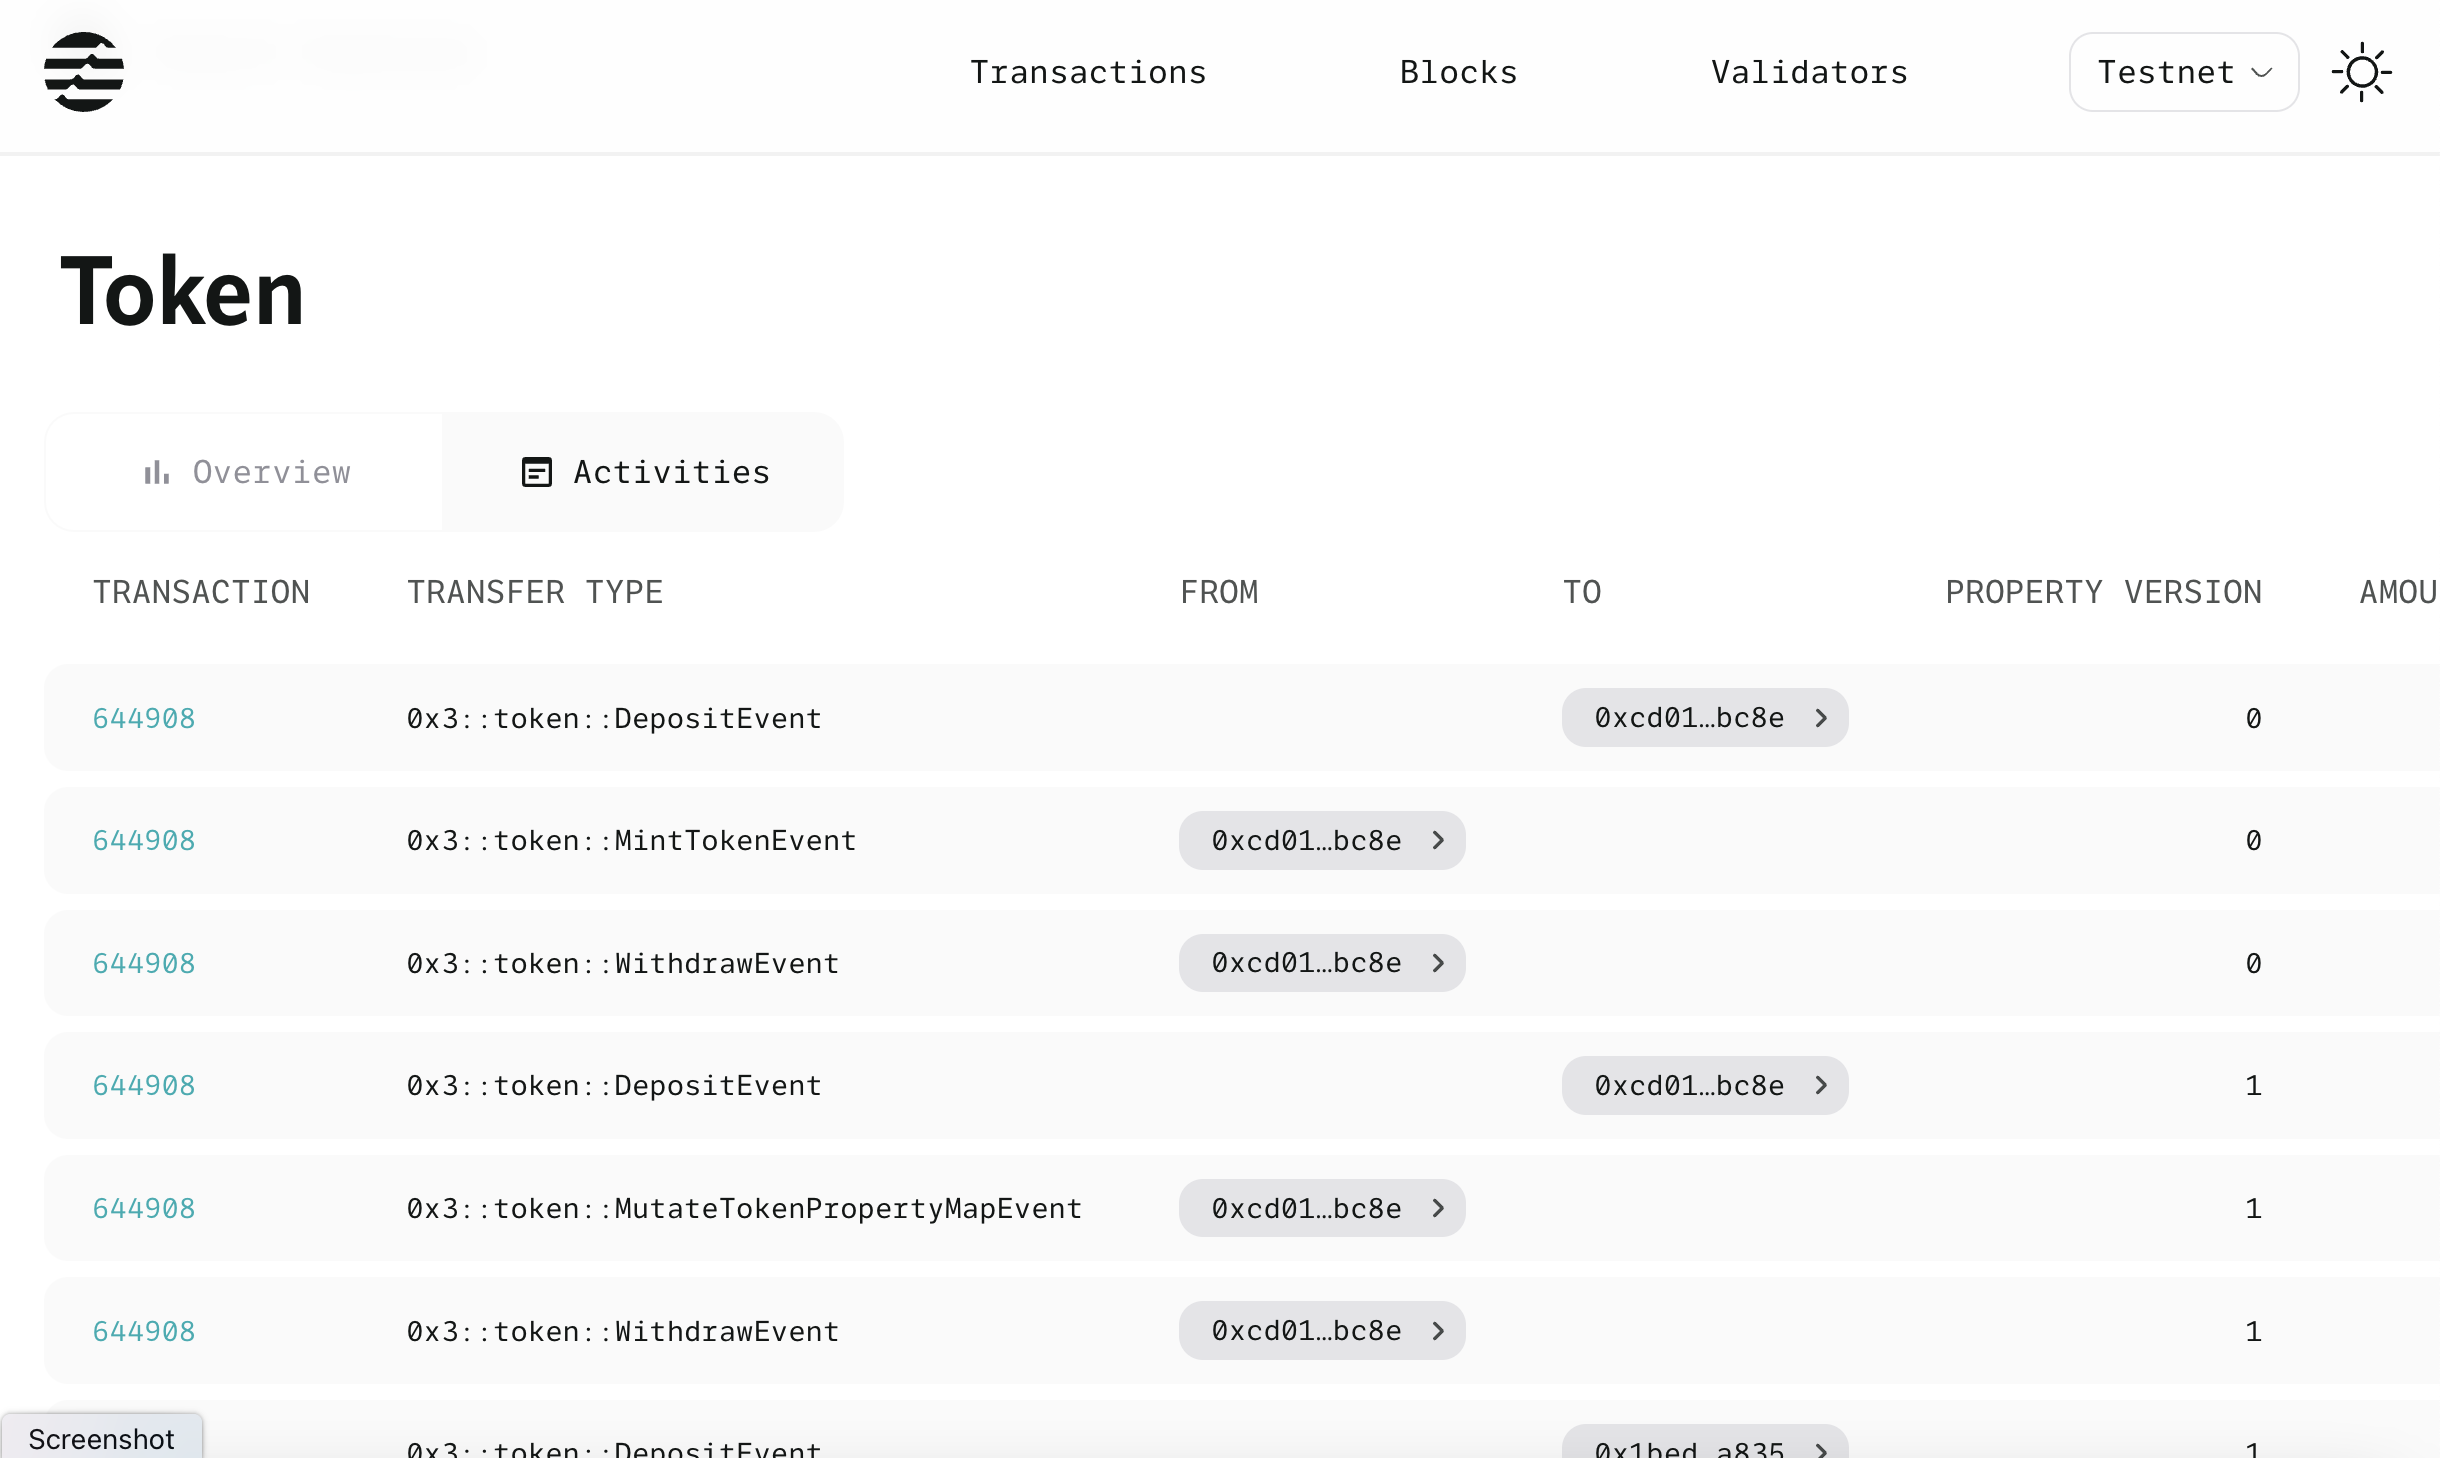
Task: Open the Testnet network dropdown
Action: 2184,71
